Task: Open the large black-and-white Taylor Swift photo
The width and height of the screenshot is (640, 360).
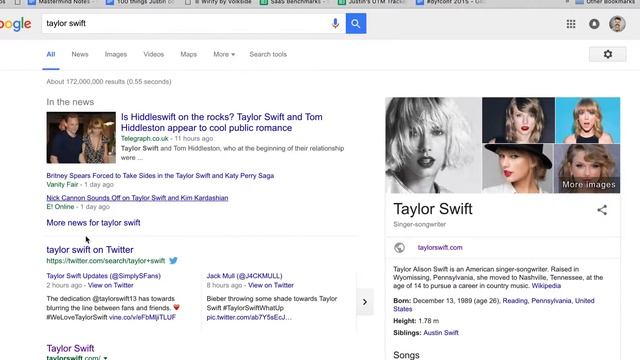Action: pos(433,145)
